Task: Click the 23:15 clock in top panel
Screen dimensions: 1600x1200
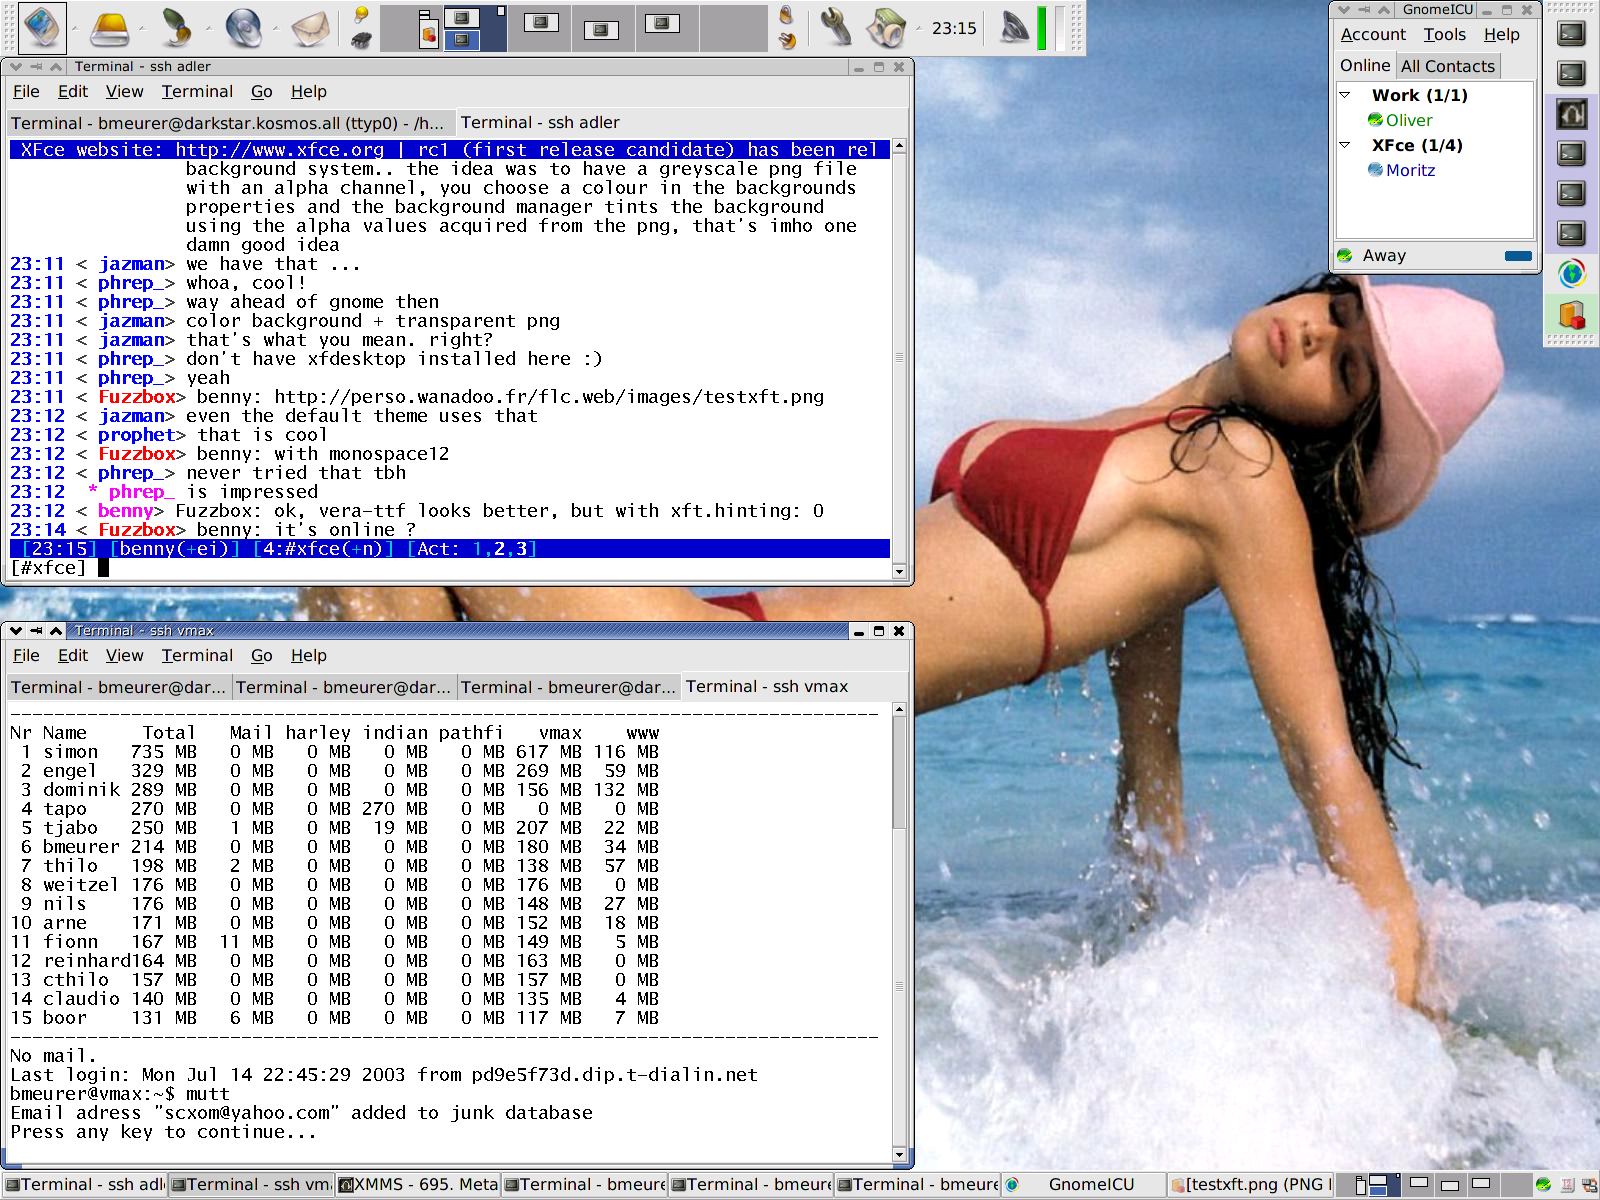Action: click(x=954, y=28)
